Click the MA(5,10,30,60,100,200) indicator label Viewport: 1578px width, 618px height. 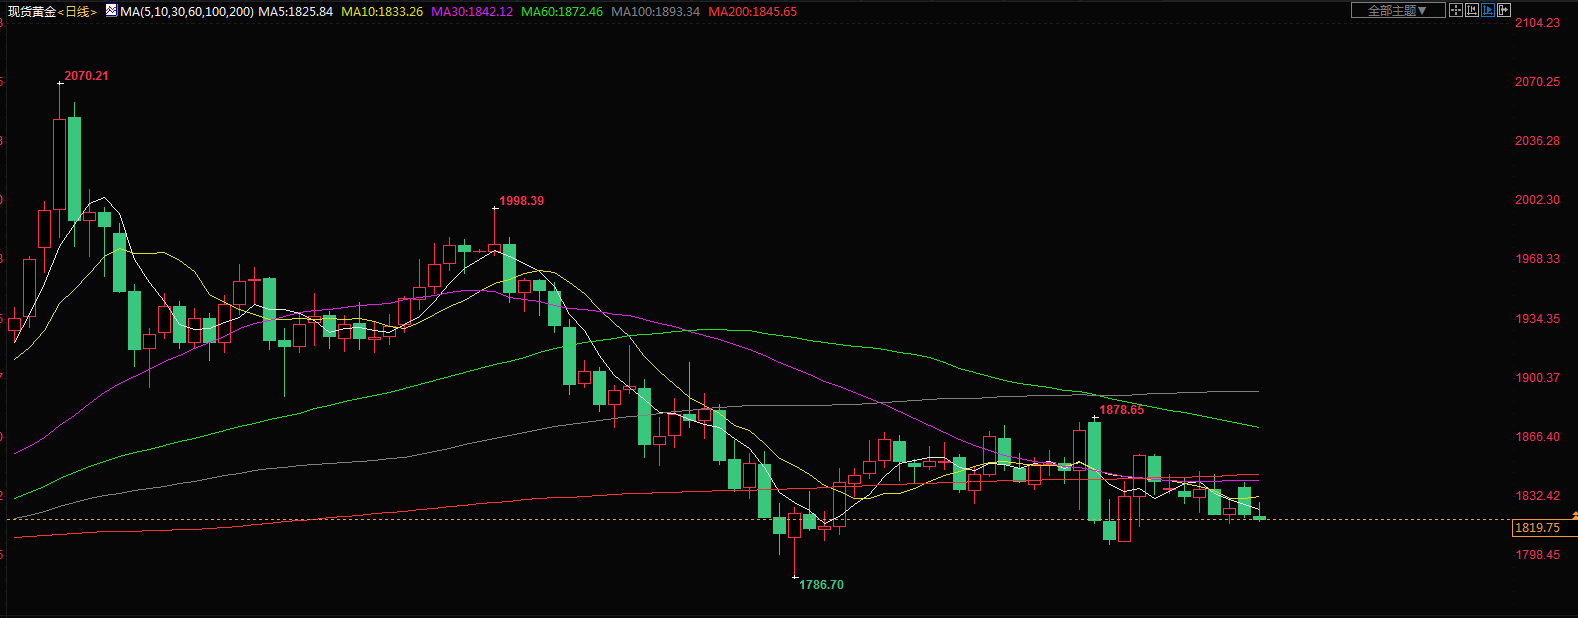[x=187, y=12]
